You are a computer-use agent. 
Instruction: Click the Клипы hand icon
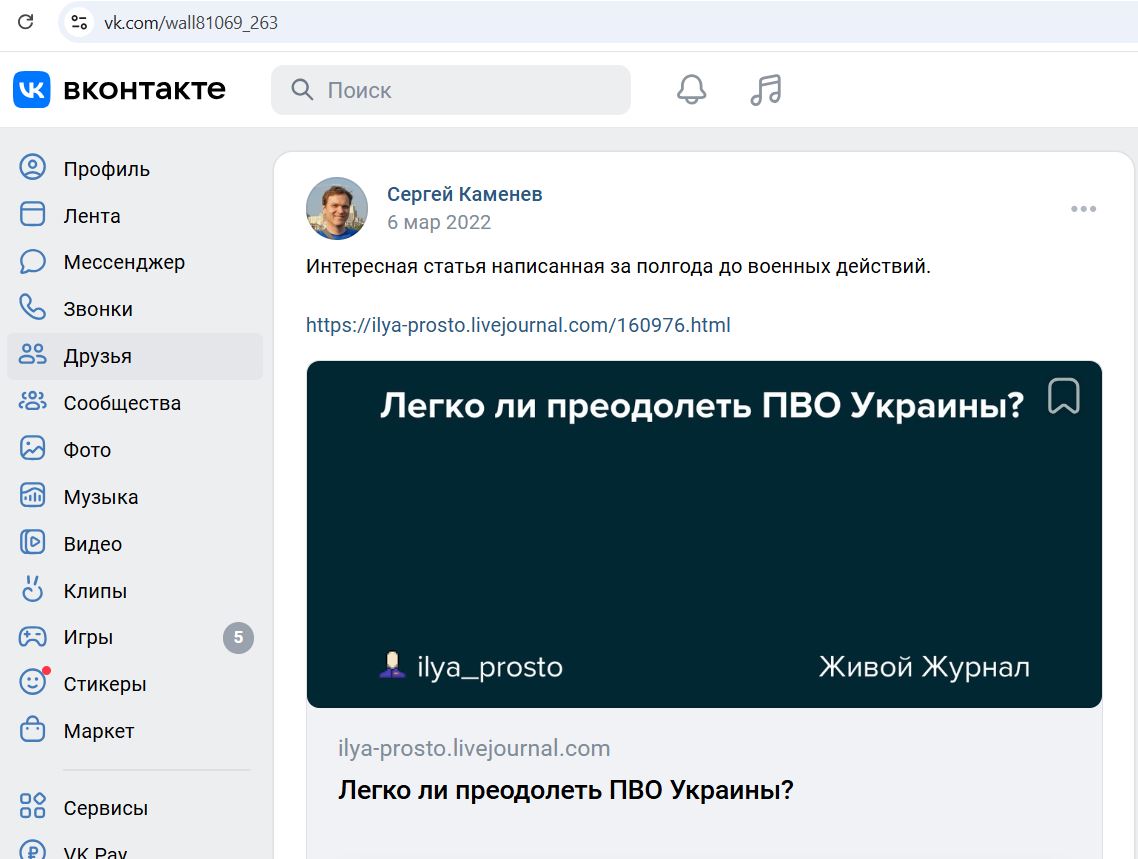32,589
